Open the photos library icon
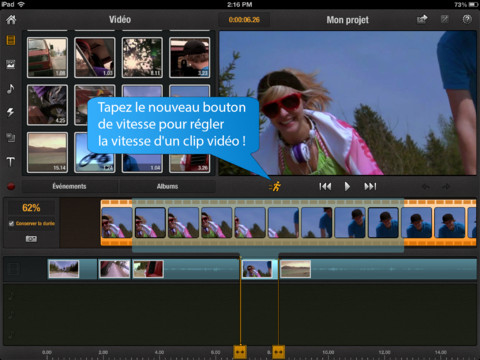Image resolution: width=480 pixels, height=360 pixels. click(x=11, y=64)
